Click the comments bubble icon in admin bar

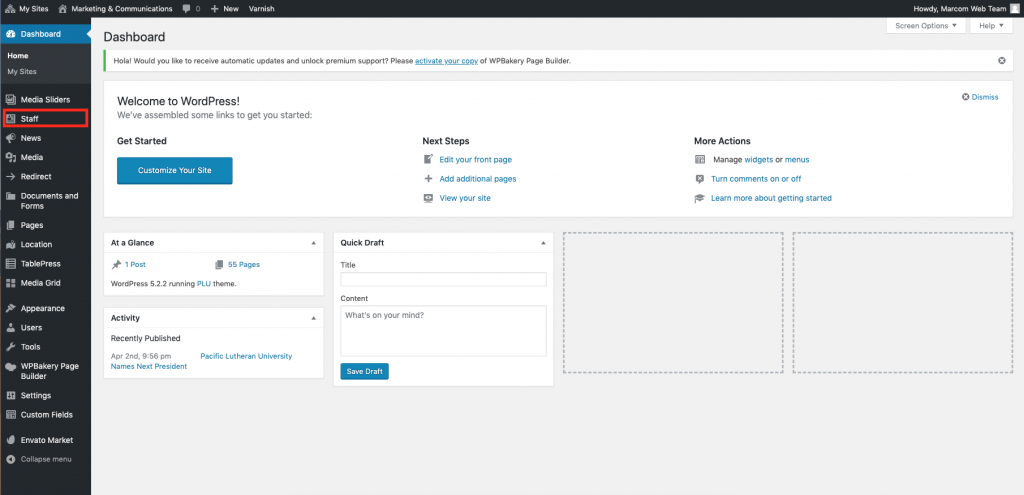tap(186, 8)
